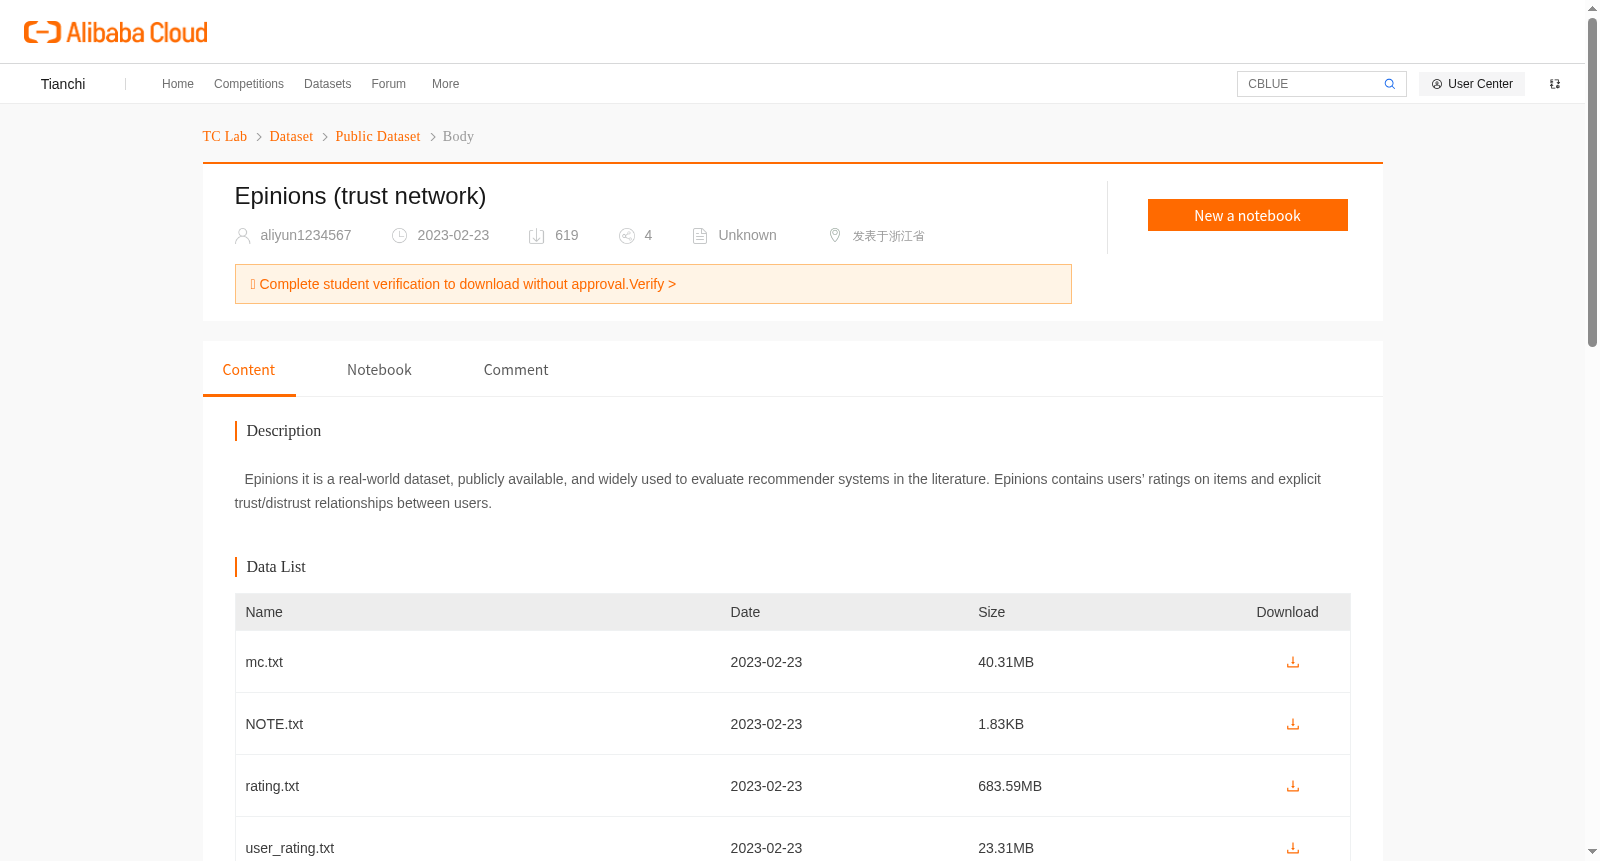Open the Home menu item
Screen dimensions: 1600x861
tap(178, 84)
